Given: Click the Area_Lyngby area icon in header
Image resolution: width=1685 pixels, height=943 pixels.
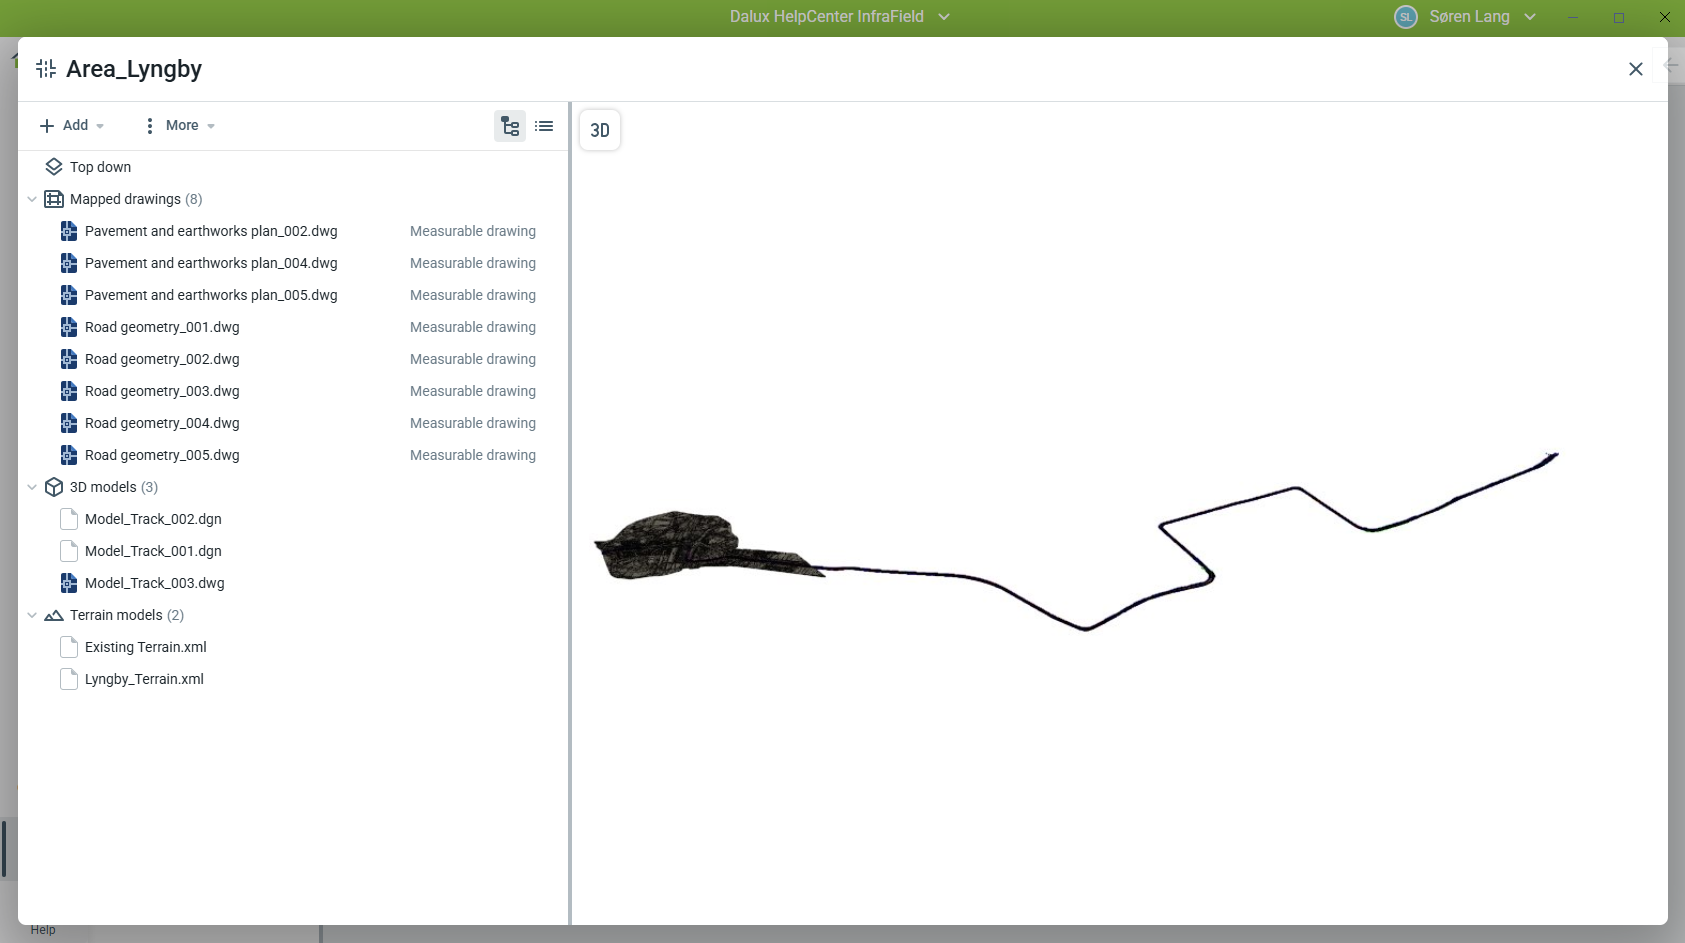Looking at the screenshot, I should [x=46, y=69].
